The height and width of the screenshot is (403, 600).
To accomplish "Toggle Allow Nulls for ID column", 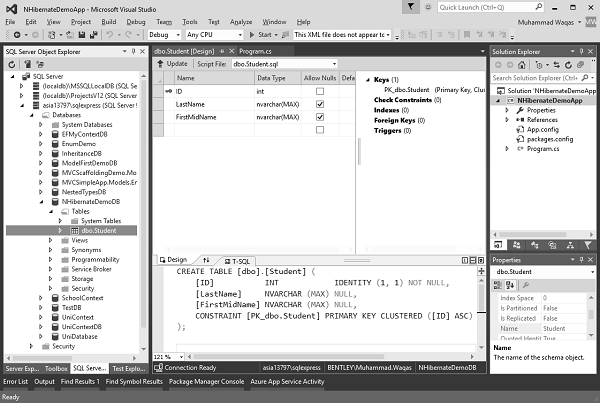I will [x=320, y=91].
